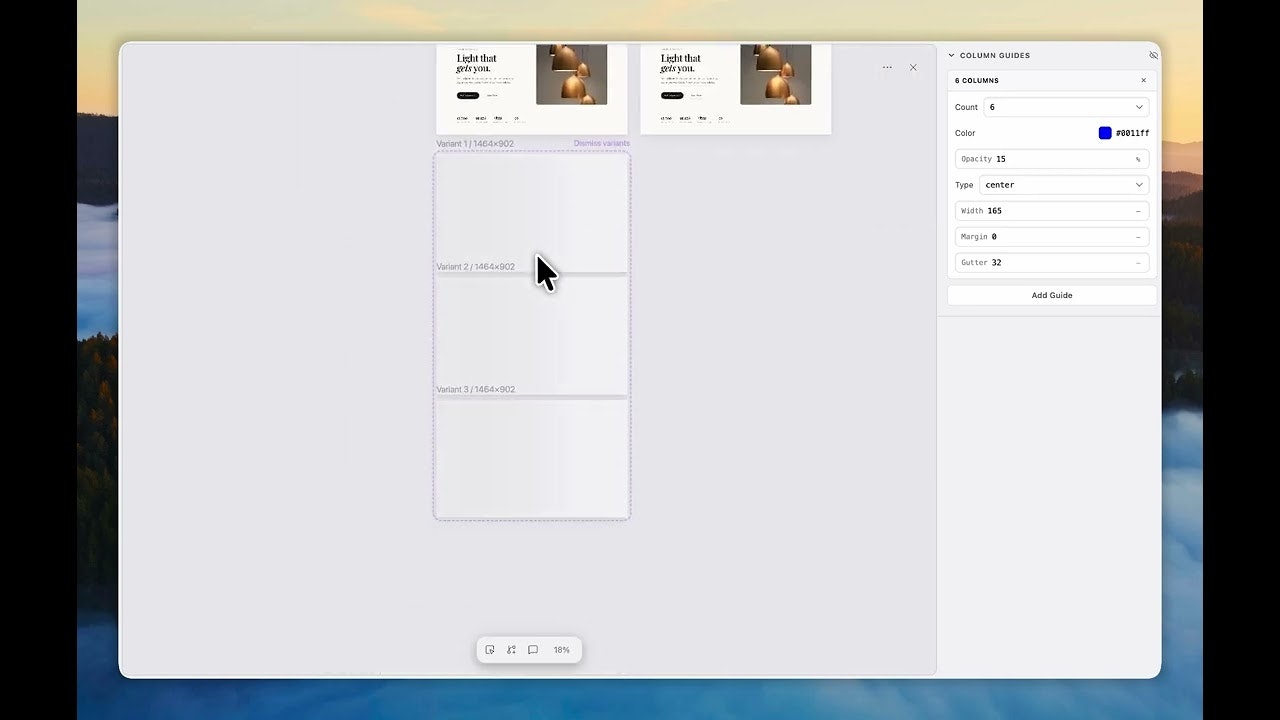Open the more options menu above the canvas
1280x720 pixels.
(x=887, y=67)
